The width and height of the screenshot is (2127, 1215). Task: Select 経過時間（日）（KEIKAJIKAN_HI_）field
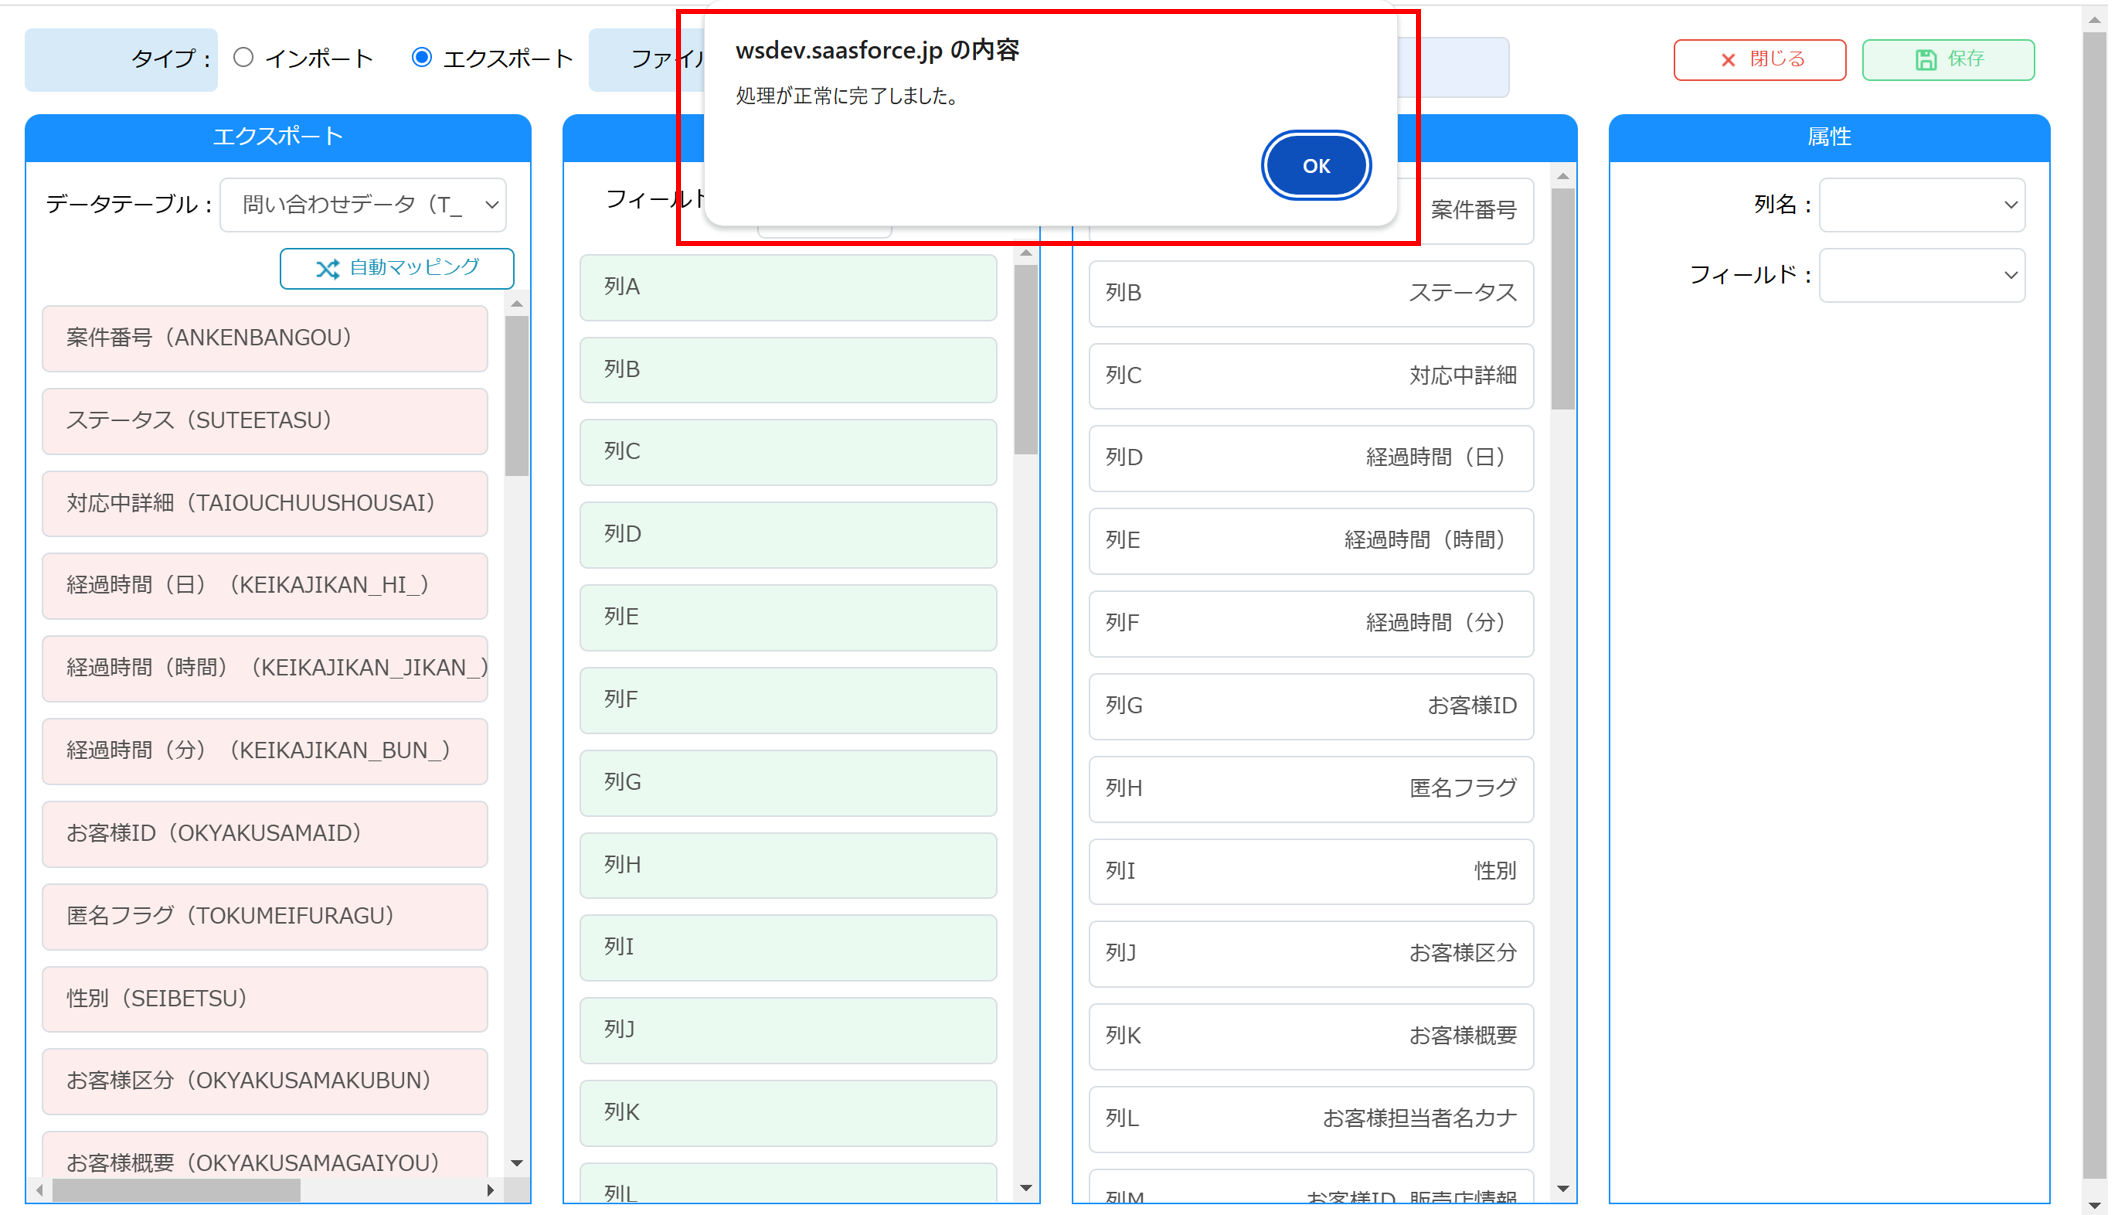265,586
